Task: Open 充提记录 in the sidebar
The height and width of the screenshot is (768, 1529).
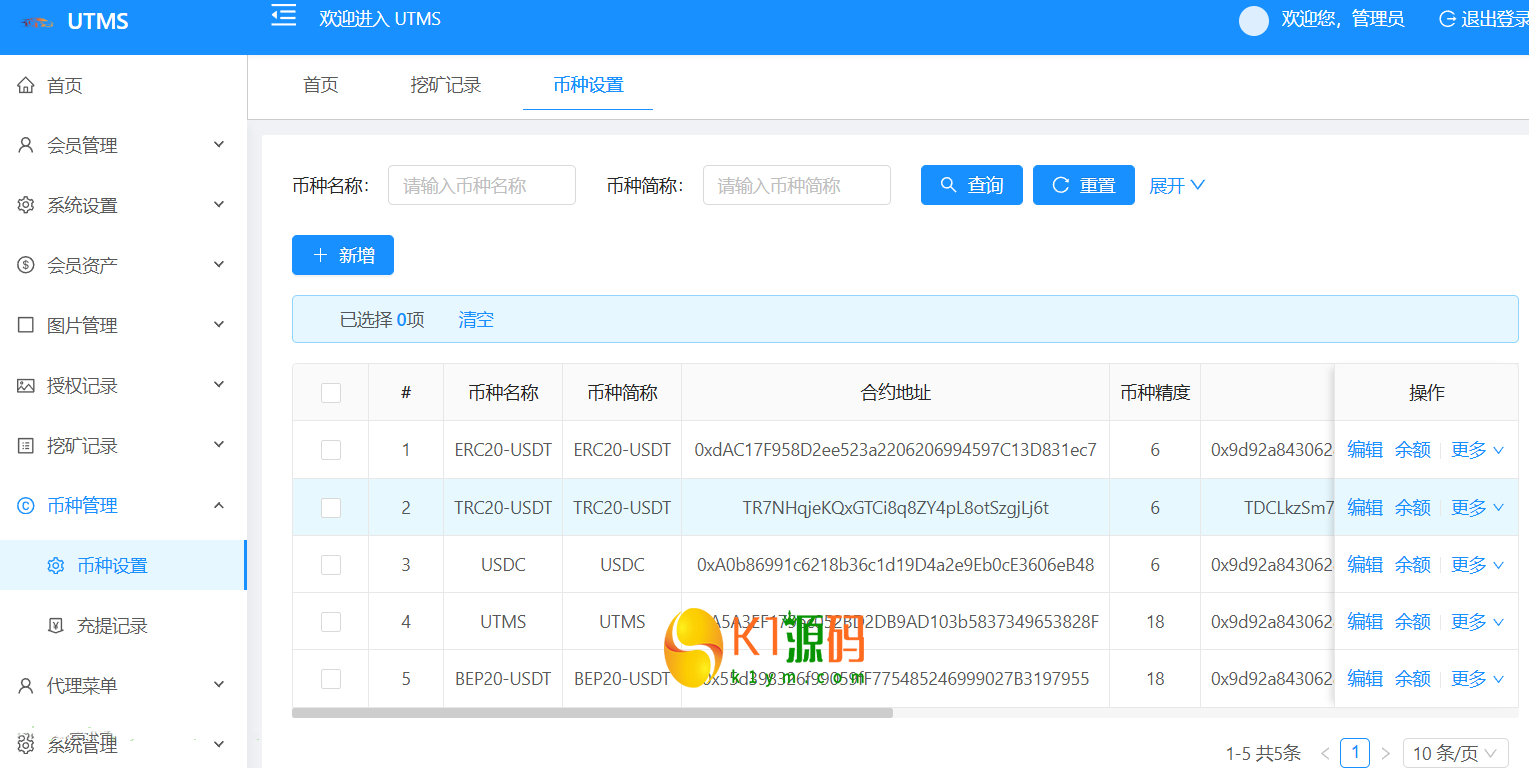Action: [x=112, y=626]
